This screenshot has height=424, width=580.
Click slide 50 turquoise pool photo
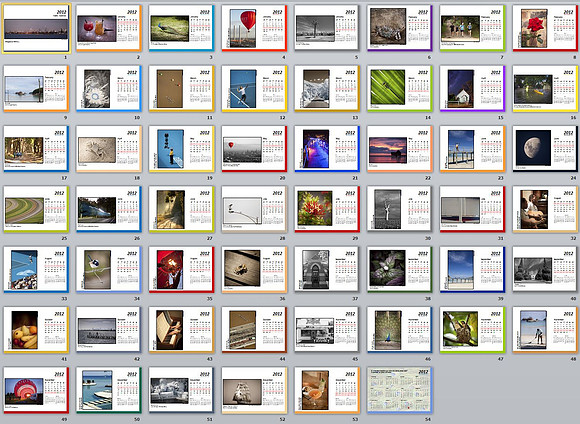[x=109, y=390]
